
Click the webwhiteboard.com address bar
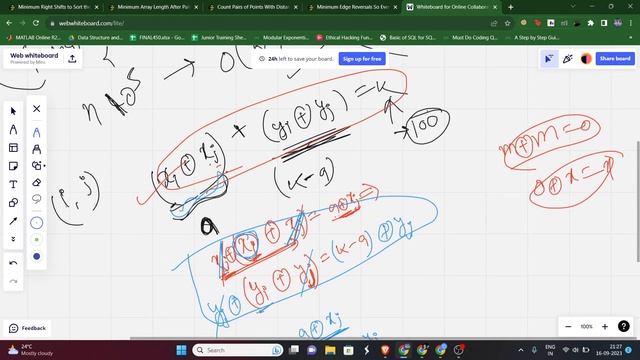click(269, 23)
